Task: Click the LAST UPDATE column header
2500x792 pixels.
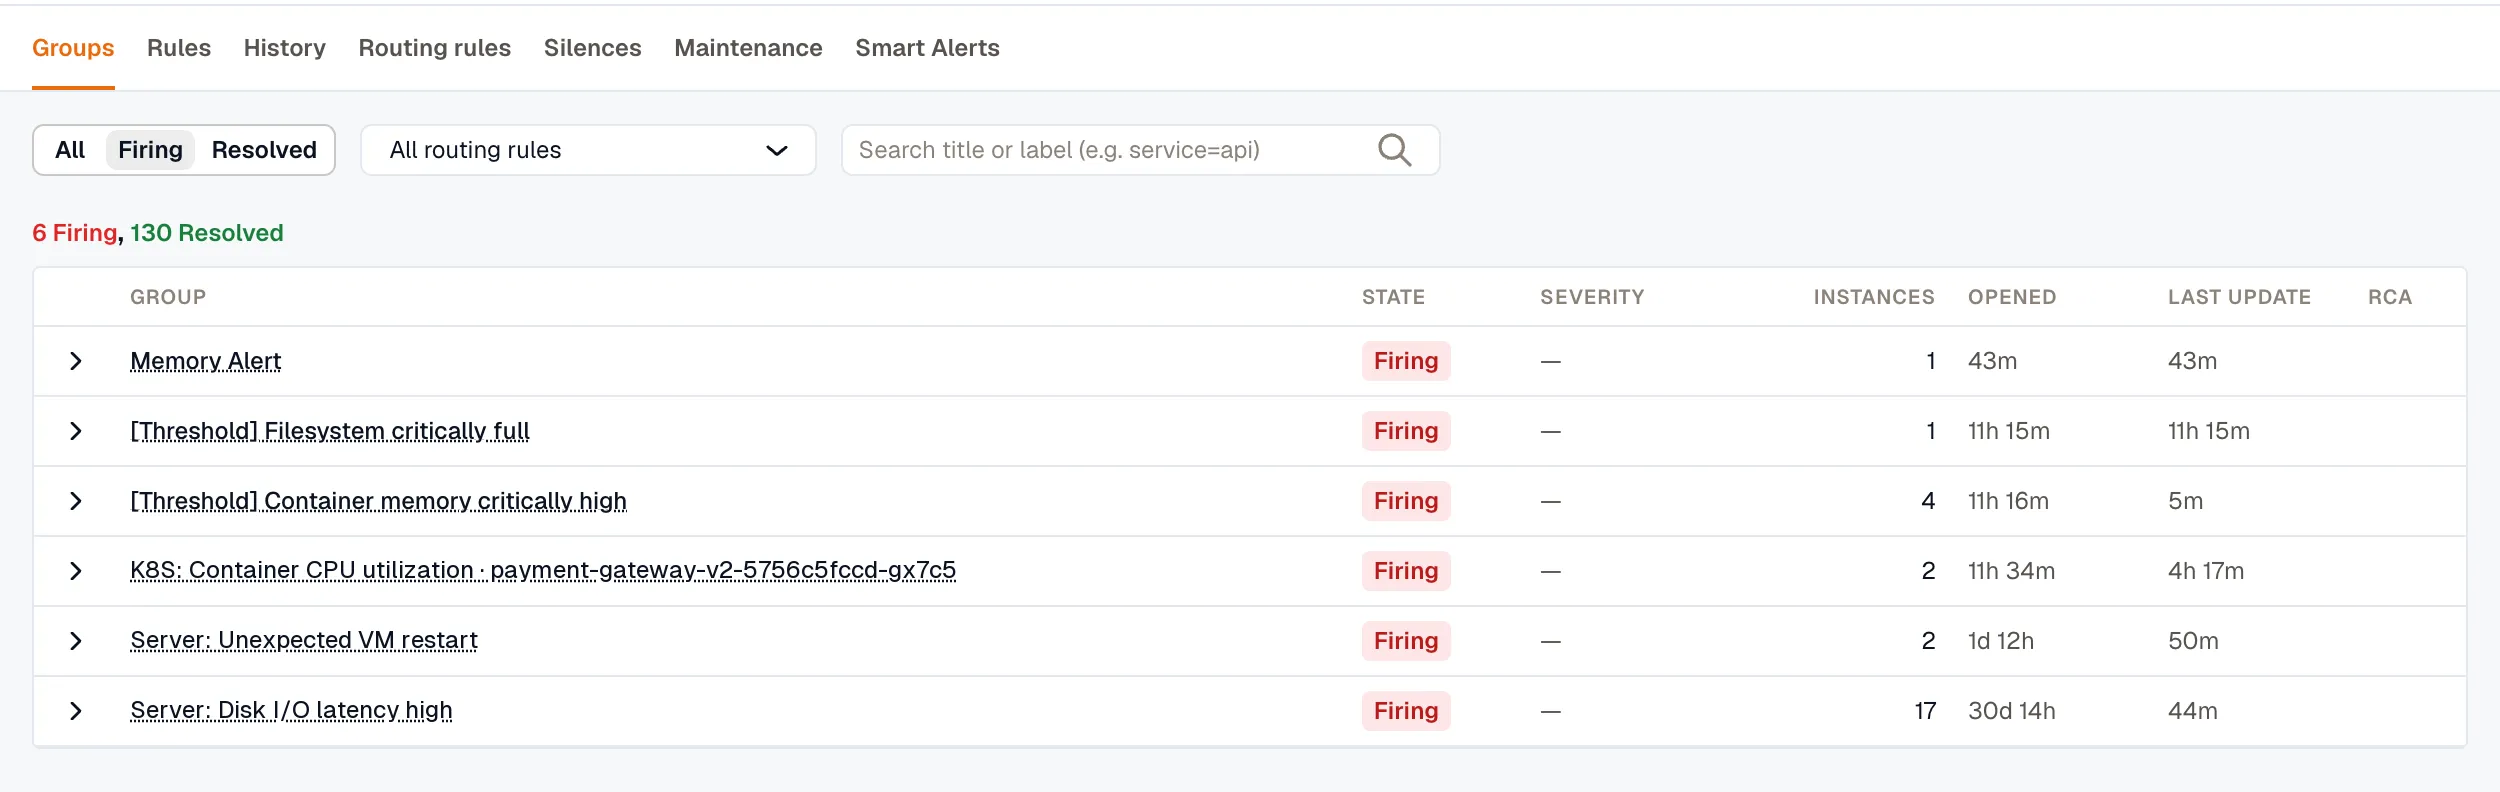Action: [x=2239, y=297]
